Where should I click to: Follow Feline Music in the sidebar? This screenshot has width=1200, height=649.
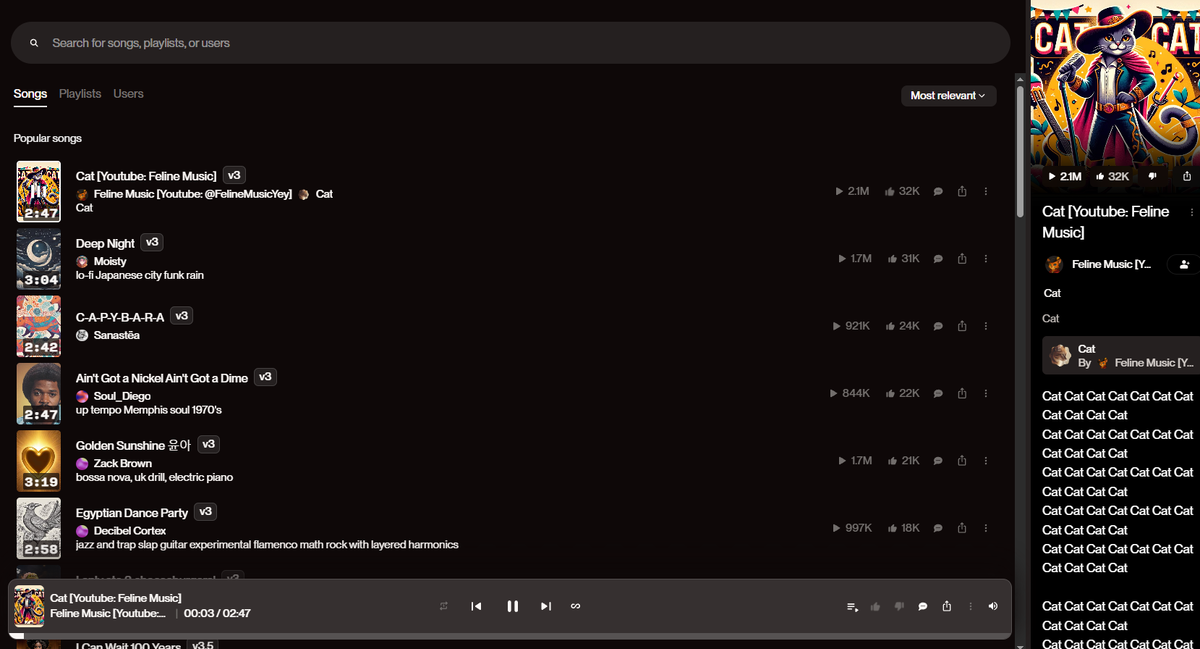1184,264
